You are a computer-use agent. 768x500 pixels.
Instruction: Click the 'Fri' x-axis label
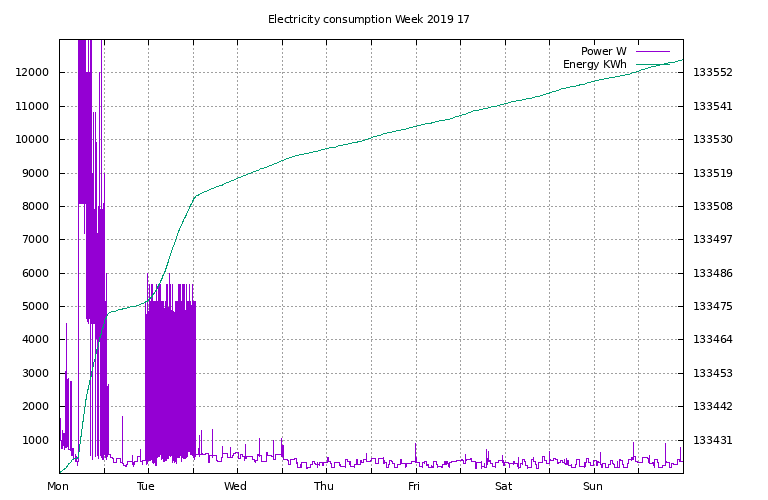pyautogui.click(x=414, y=486)
